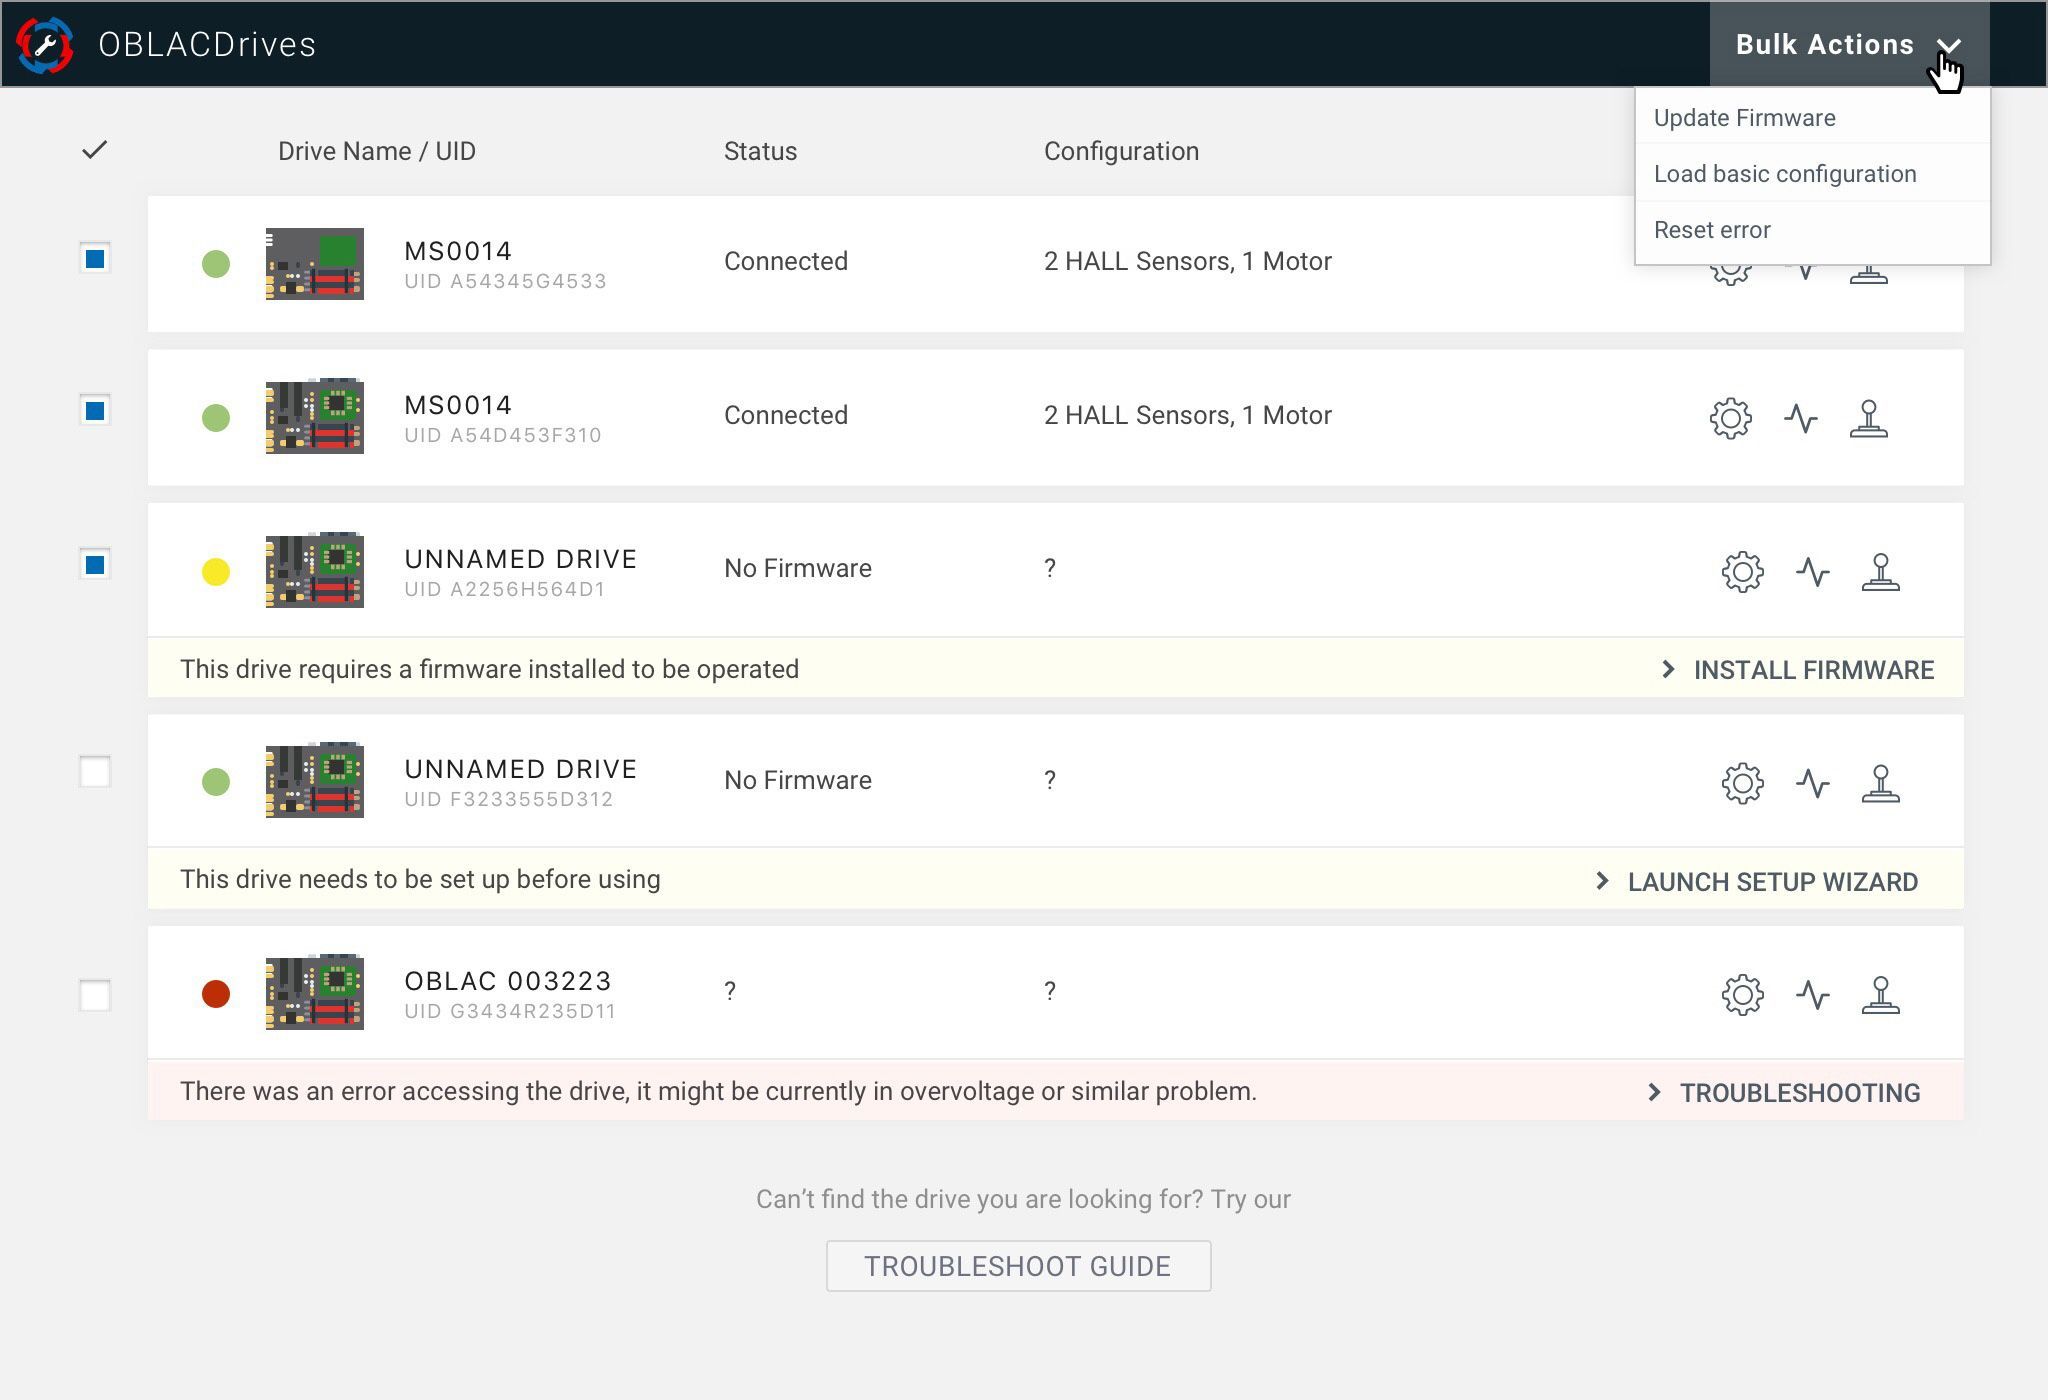Screen dimensions: 2048x1400
Task: Click waveform monitor icon for drive A54D453F310
Action: [x=1800, y=418]
